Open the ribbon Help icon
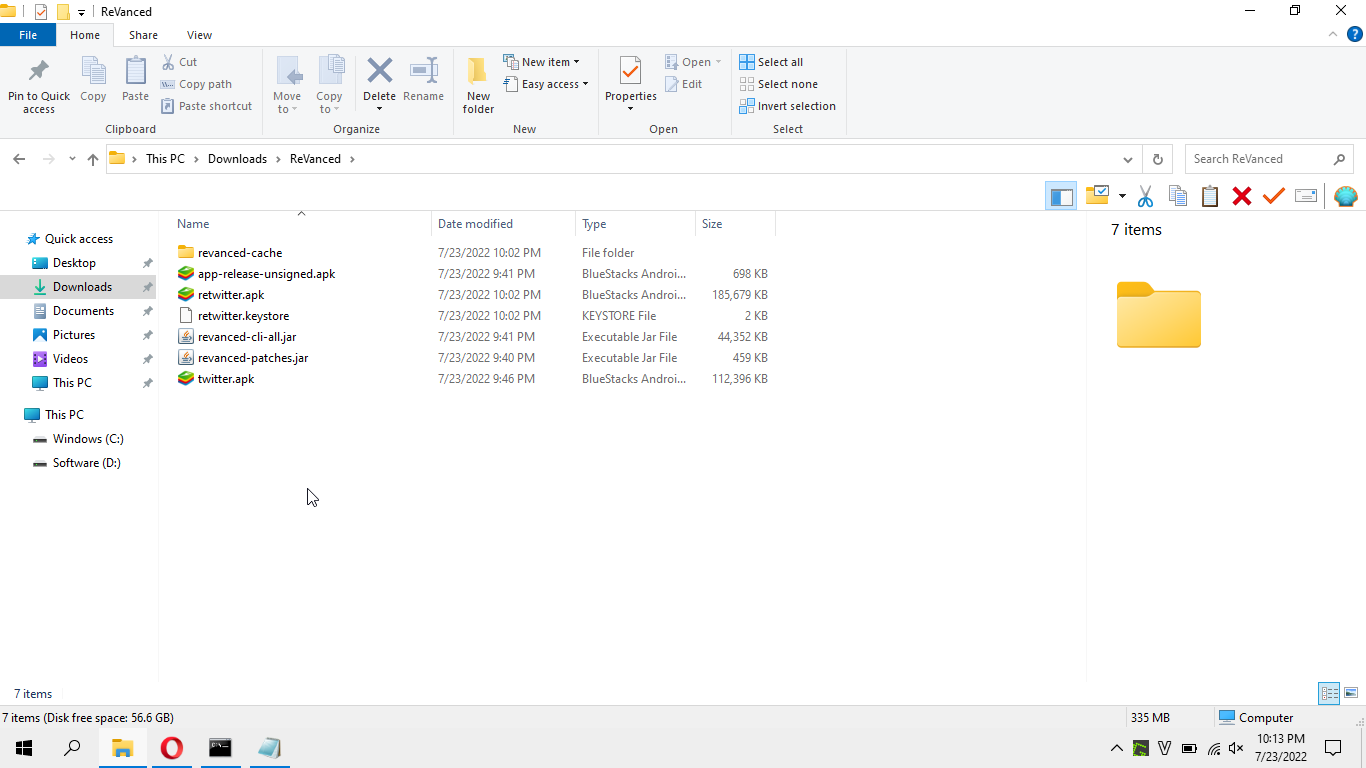Screen dimensions: 1366x768 pos(1355,34)
